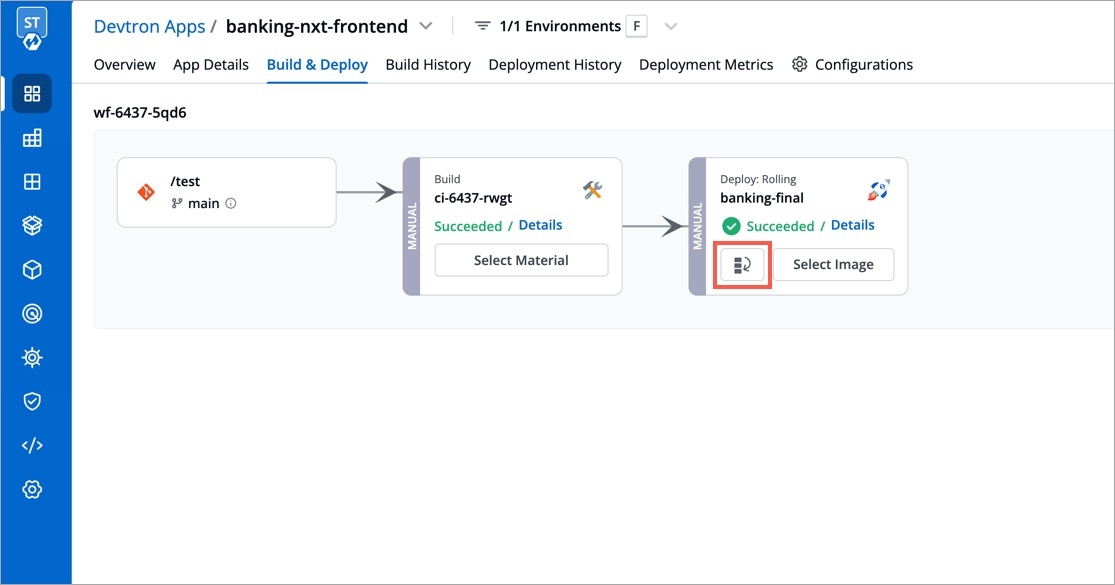Click the banking-nxt-frontend app title
This screenshot has width=1115, height=585.
point(317,26)
